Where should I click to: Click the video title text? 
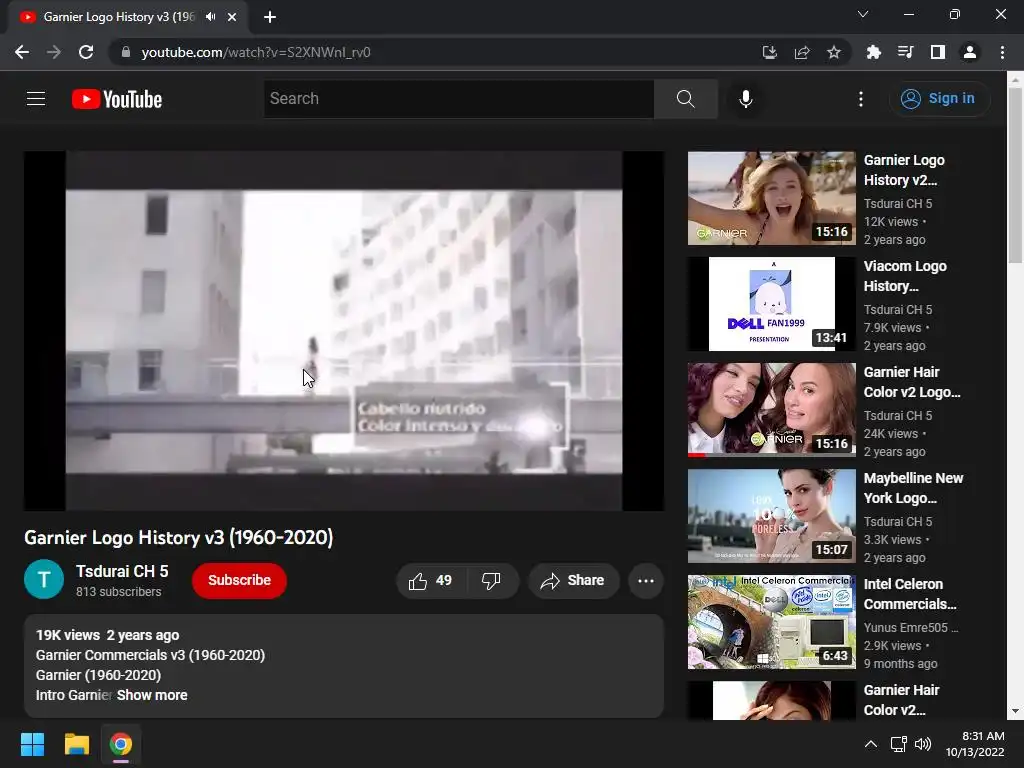[179, 537]
